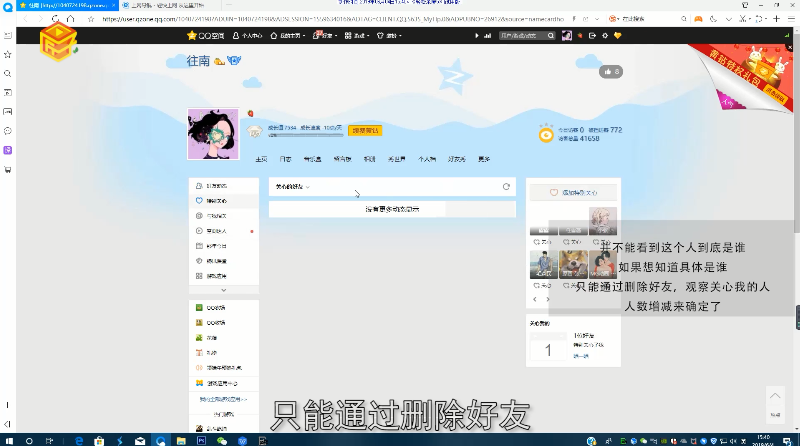
Task: Open the 日志 tab on profile
Action: pyautogui.click(x=285, y=159)
